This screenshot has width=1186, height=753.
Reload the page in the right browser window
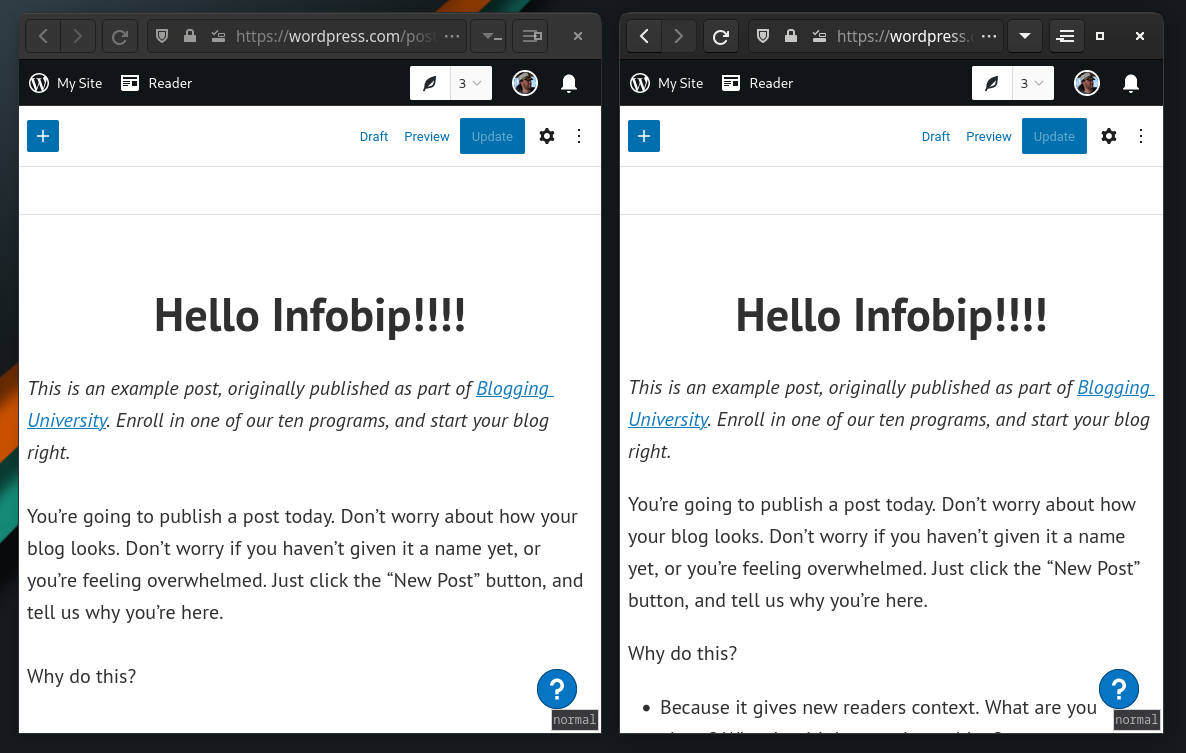coord(721,36)
